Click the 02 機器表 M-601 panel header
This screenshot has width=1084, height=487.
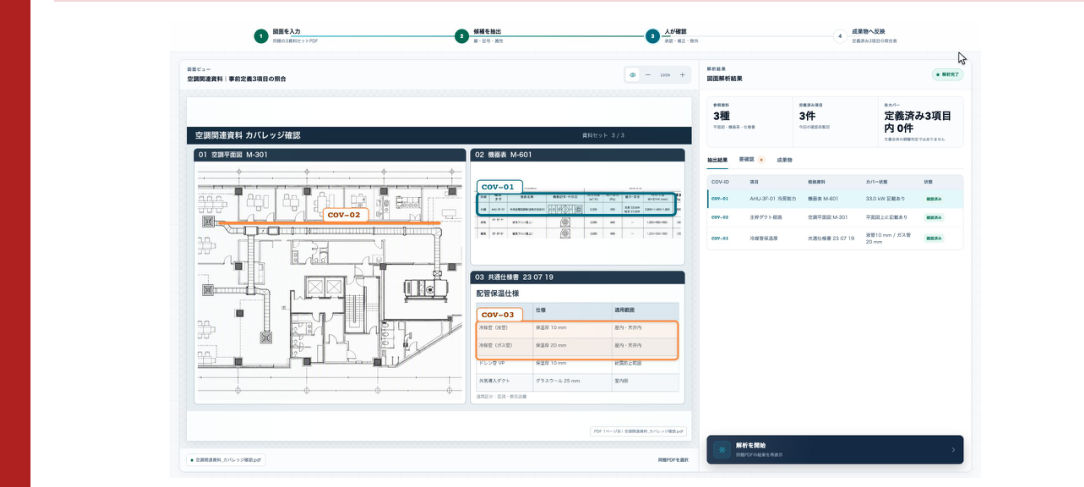click(x=577, y=155)
